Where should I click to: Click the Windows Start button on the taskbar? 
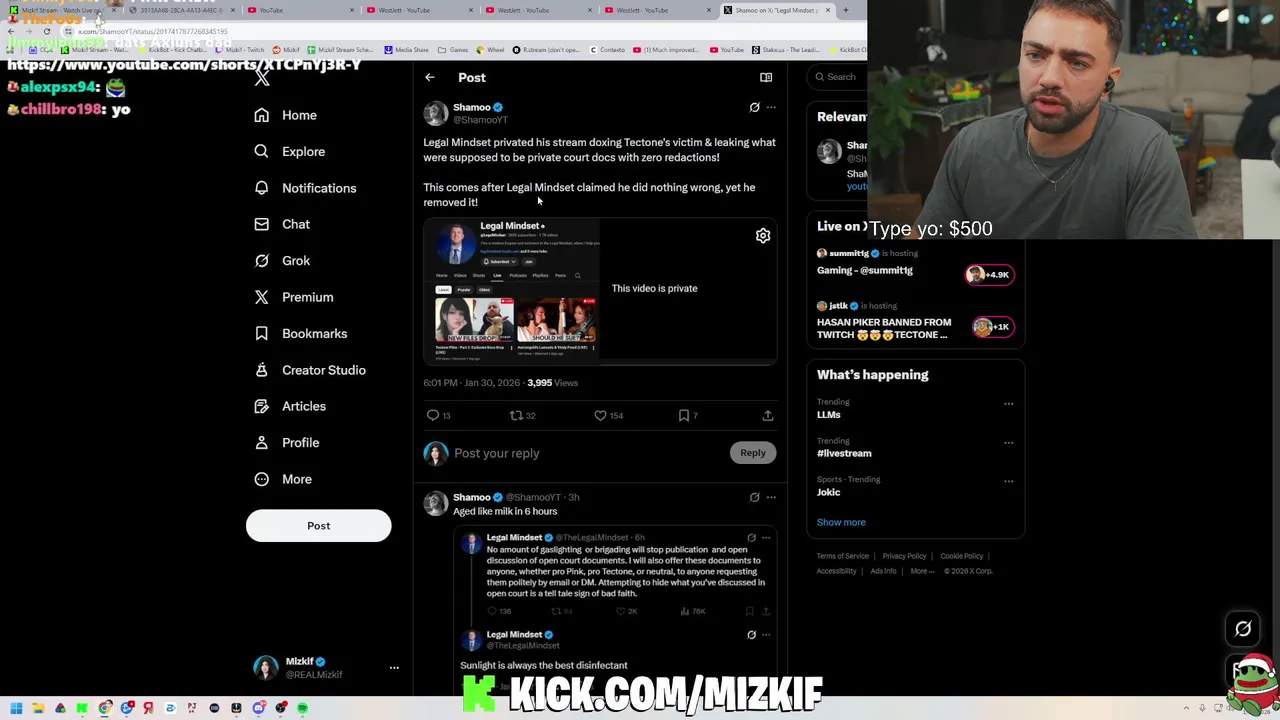16,708
